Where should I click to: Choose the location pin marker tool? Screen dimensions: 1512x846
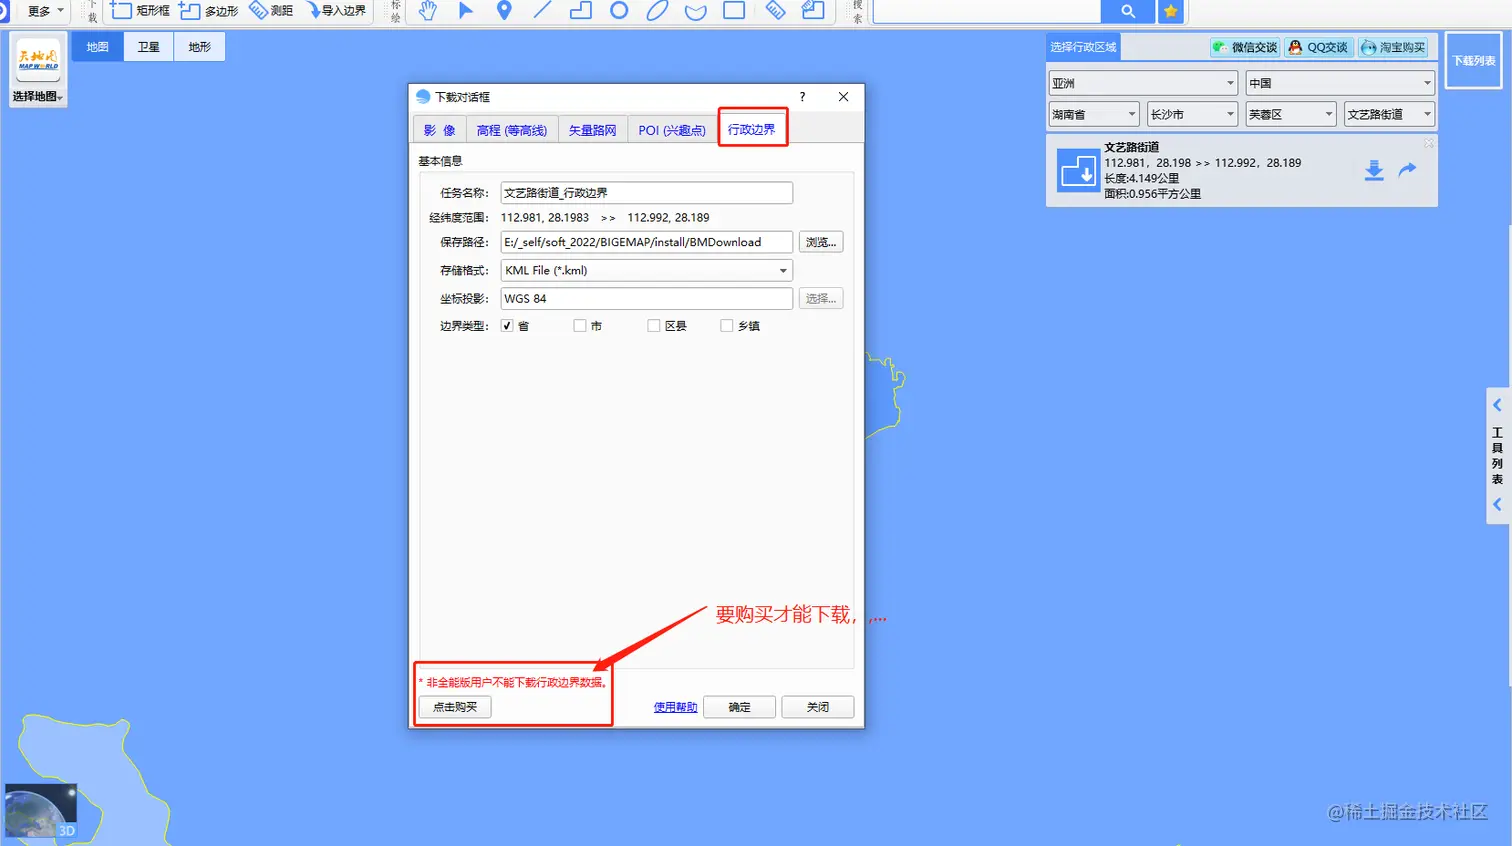504,11
